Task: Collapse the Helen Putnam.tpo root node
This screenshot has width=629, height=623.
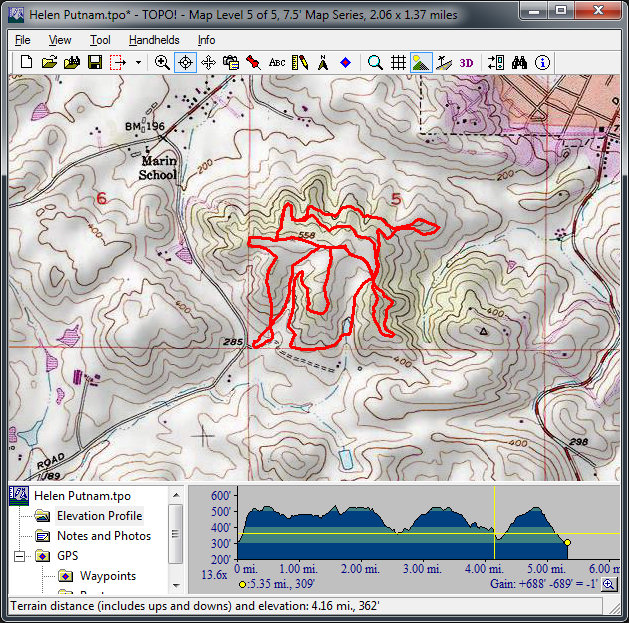Action: (x=19, y=496)
